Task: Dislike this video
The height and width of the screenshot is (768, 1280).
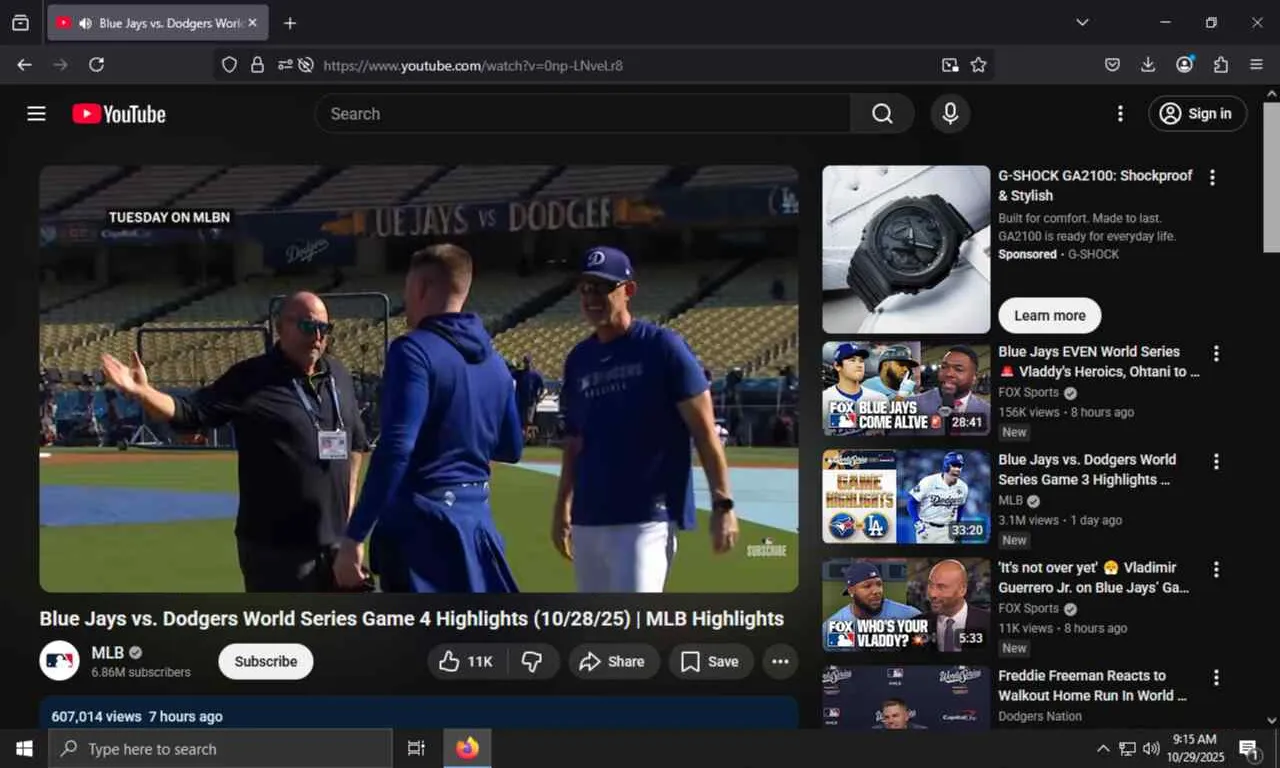Action: point(533,661)
